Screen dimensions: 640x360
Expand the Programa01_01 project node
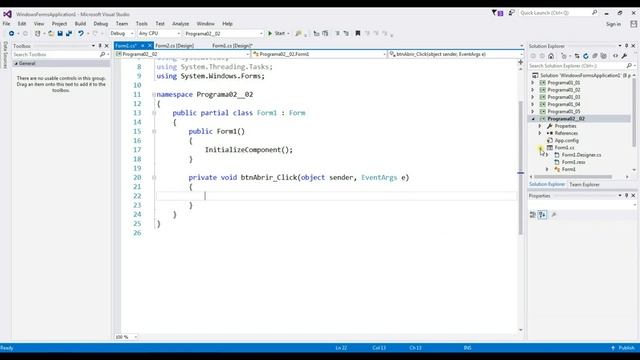click(533, 83)
